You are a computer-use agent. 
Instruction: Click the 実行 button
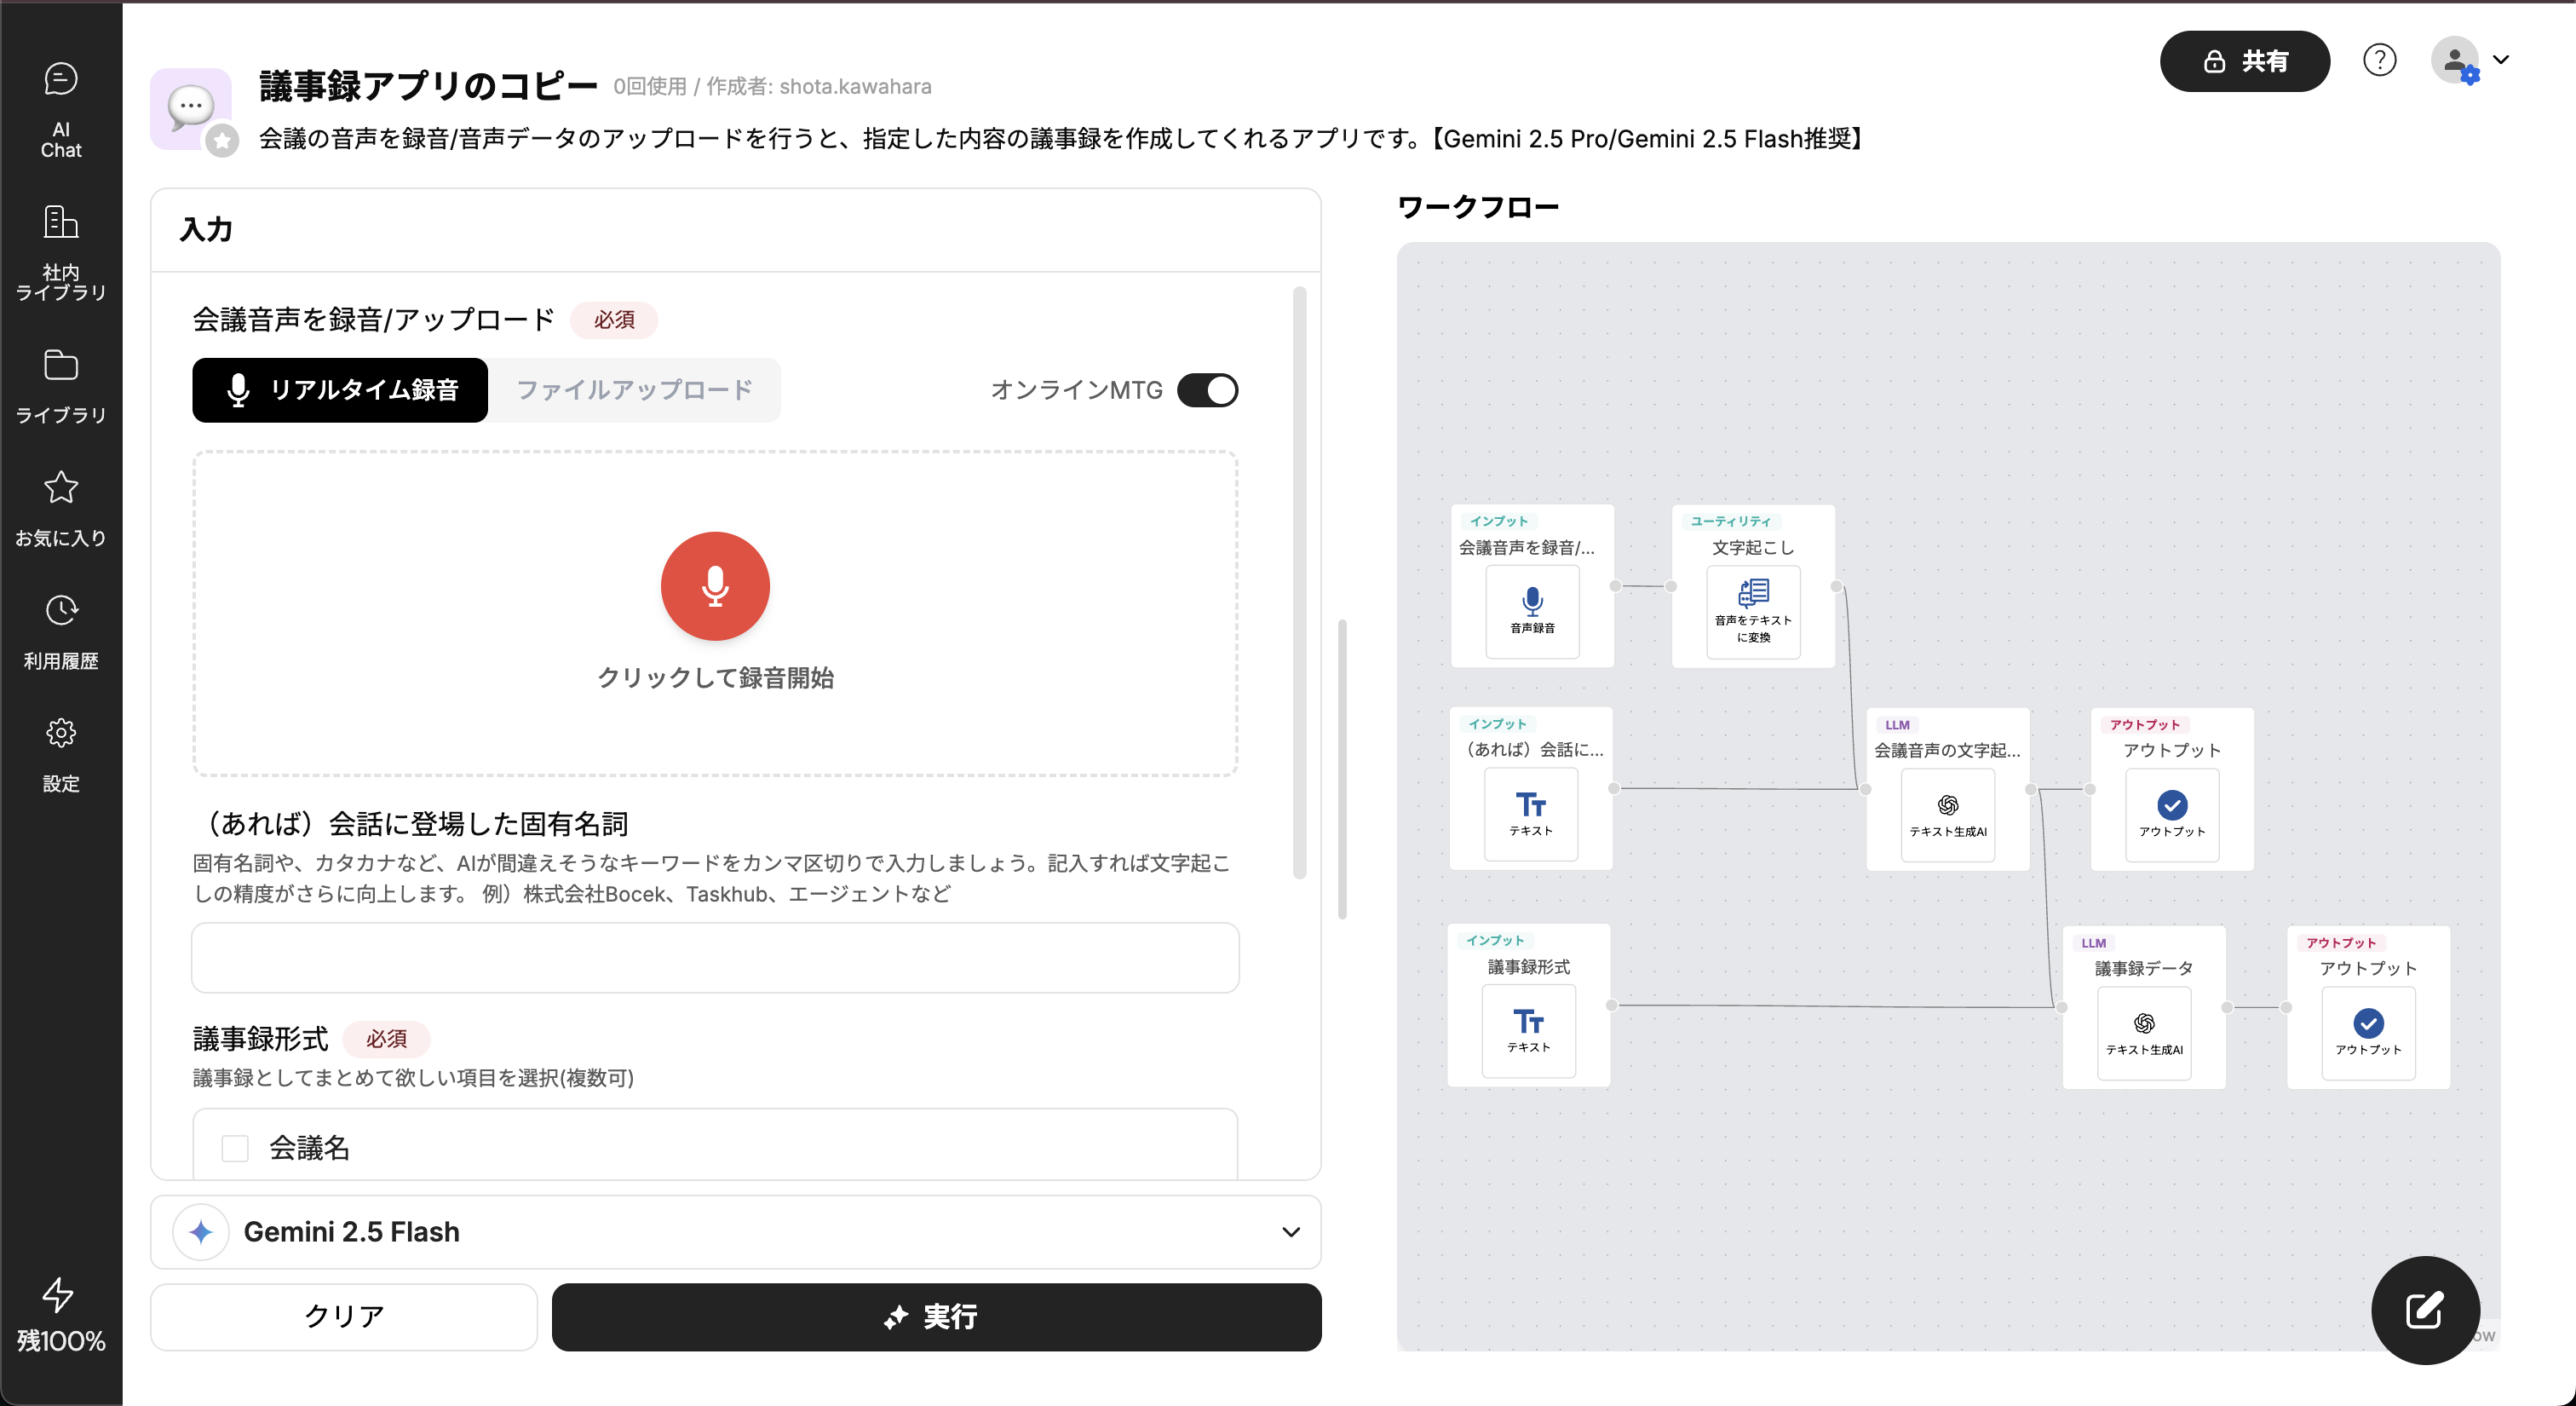pos(936,1317)
